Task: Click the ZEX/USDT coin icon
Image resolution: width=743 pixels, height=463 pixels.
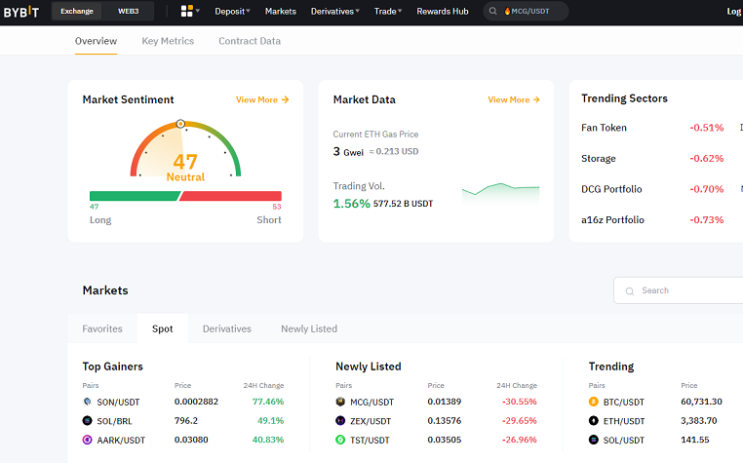Action: 340,421
